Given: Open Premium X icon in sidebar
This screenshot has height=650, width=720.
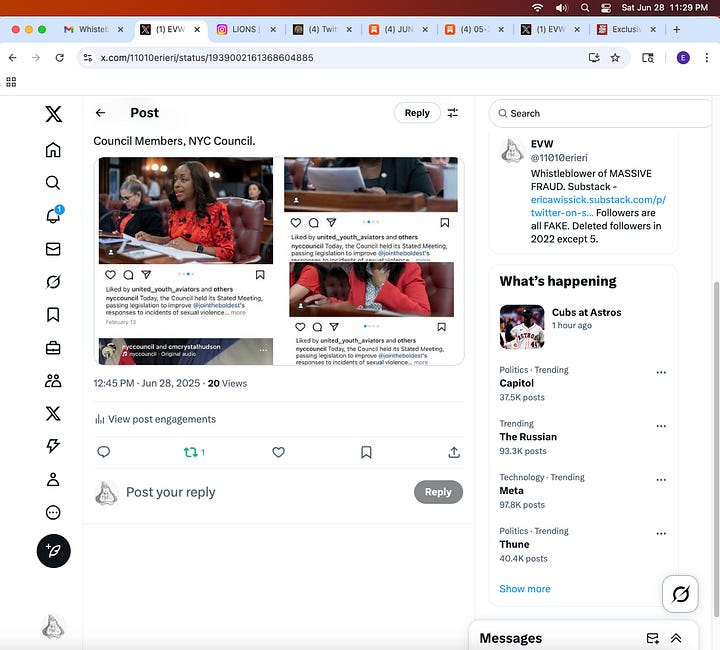Looking at the screenshot, I should 53,414.
